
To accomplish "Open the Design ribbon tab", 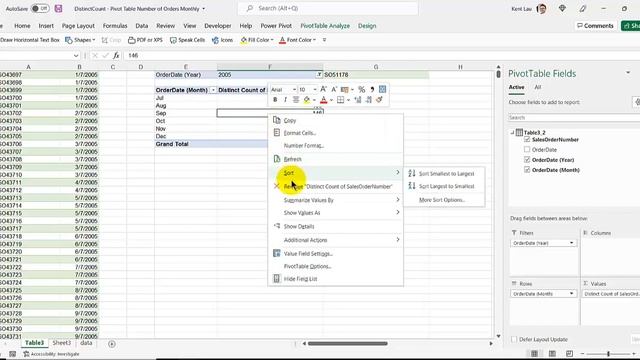I will 367,26.
